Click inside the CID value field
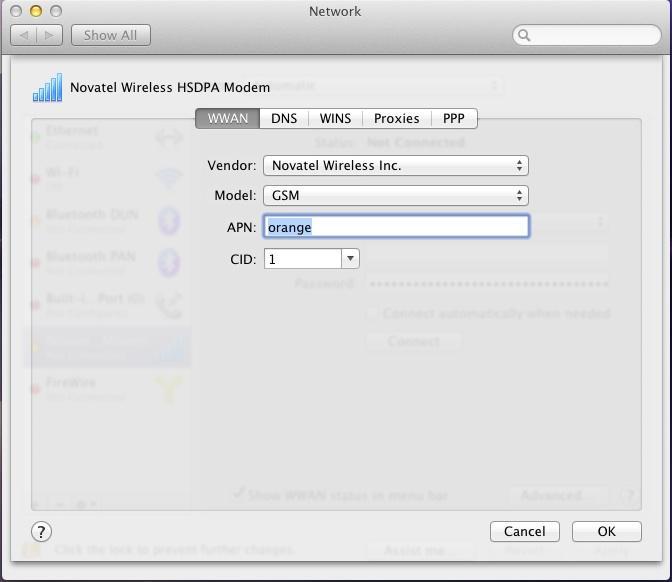This screenshot has height=582, width=672. point(301,259)
